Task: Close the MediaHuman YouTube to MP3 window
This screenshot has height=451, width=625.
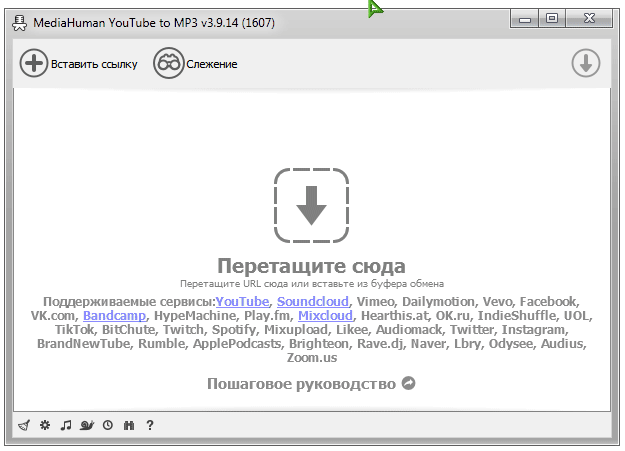Action: click(589, 18)
